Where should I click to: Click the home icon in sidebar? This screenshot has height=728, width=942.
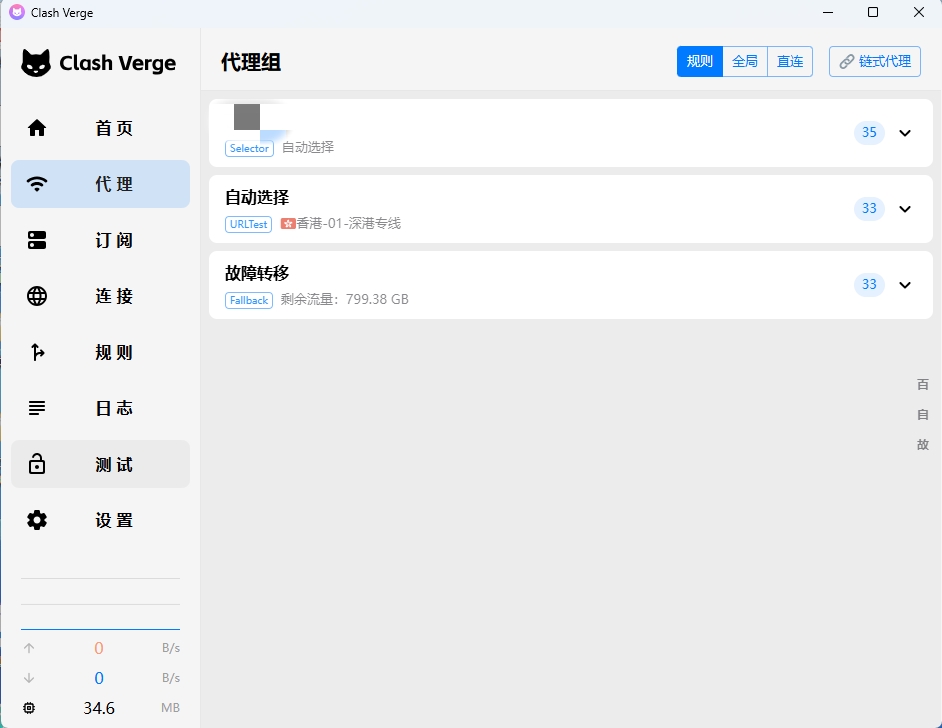tap(37, 128)
